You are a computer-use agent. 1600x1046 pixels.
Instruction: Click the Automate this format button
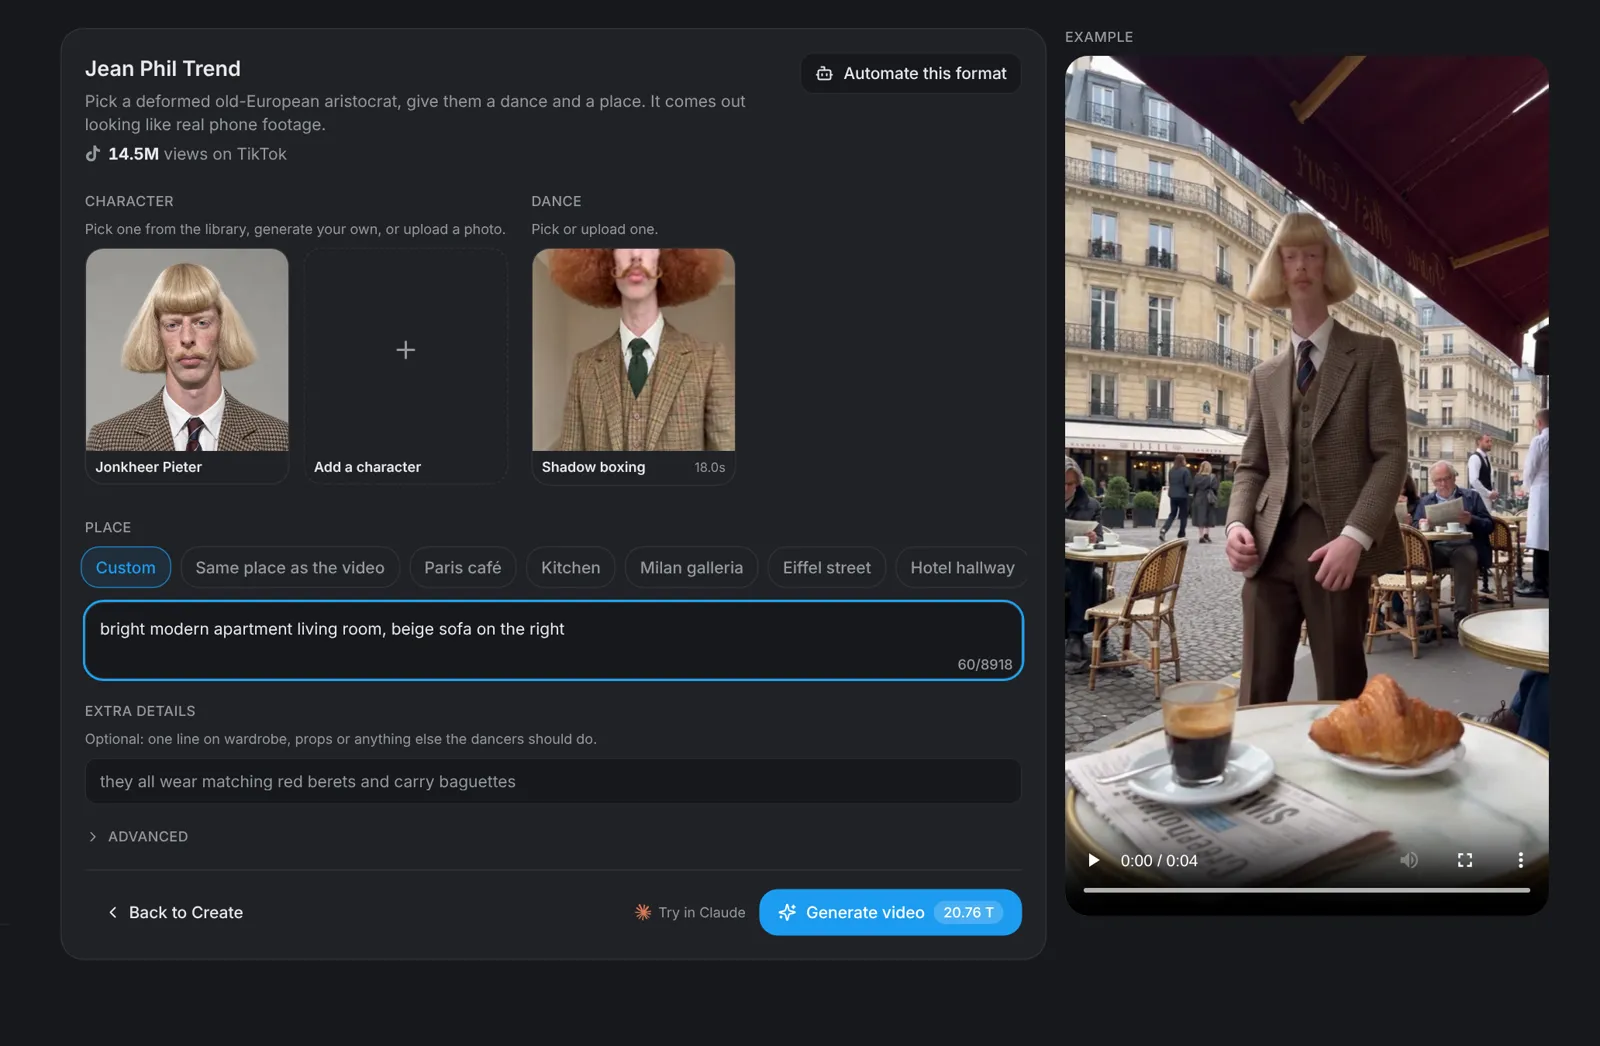click(911, 74)
